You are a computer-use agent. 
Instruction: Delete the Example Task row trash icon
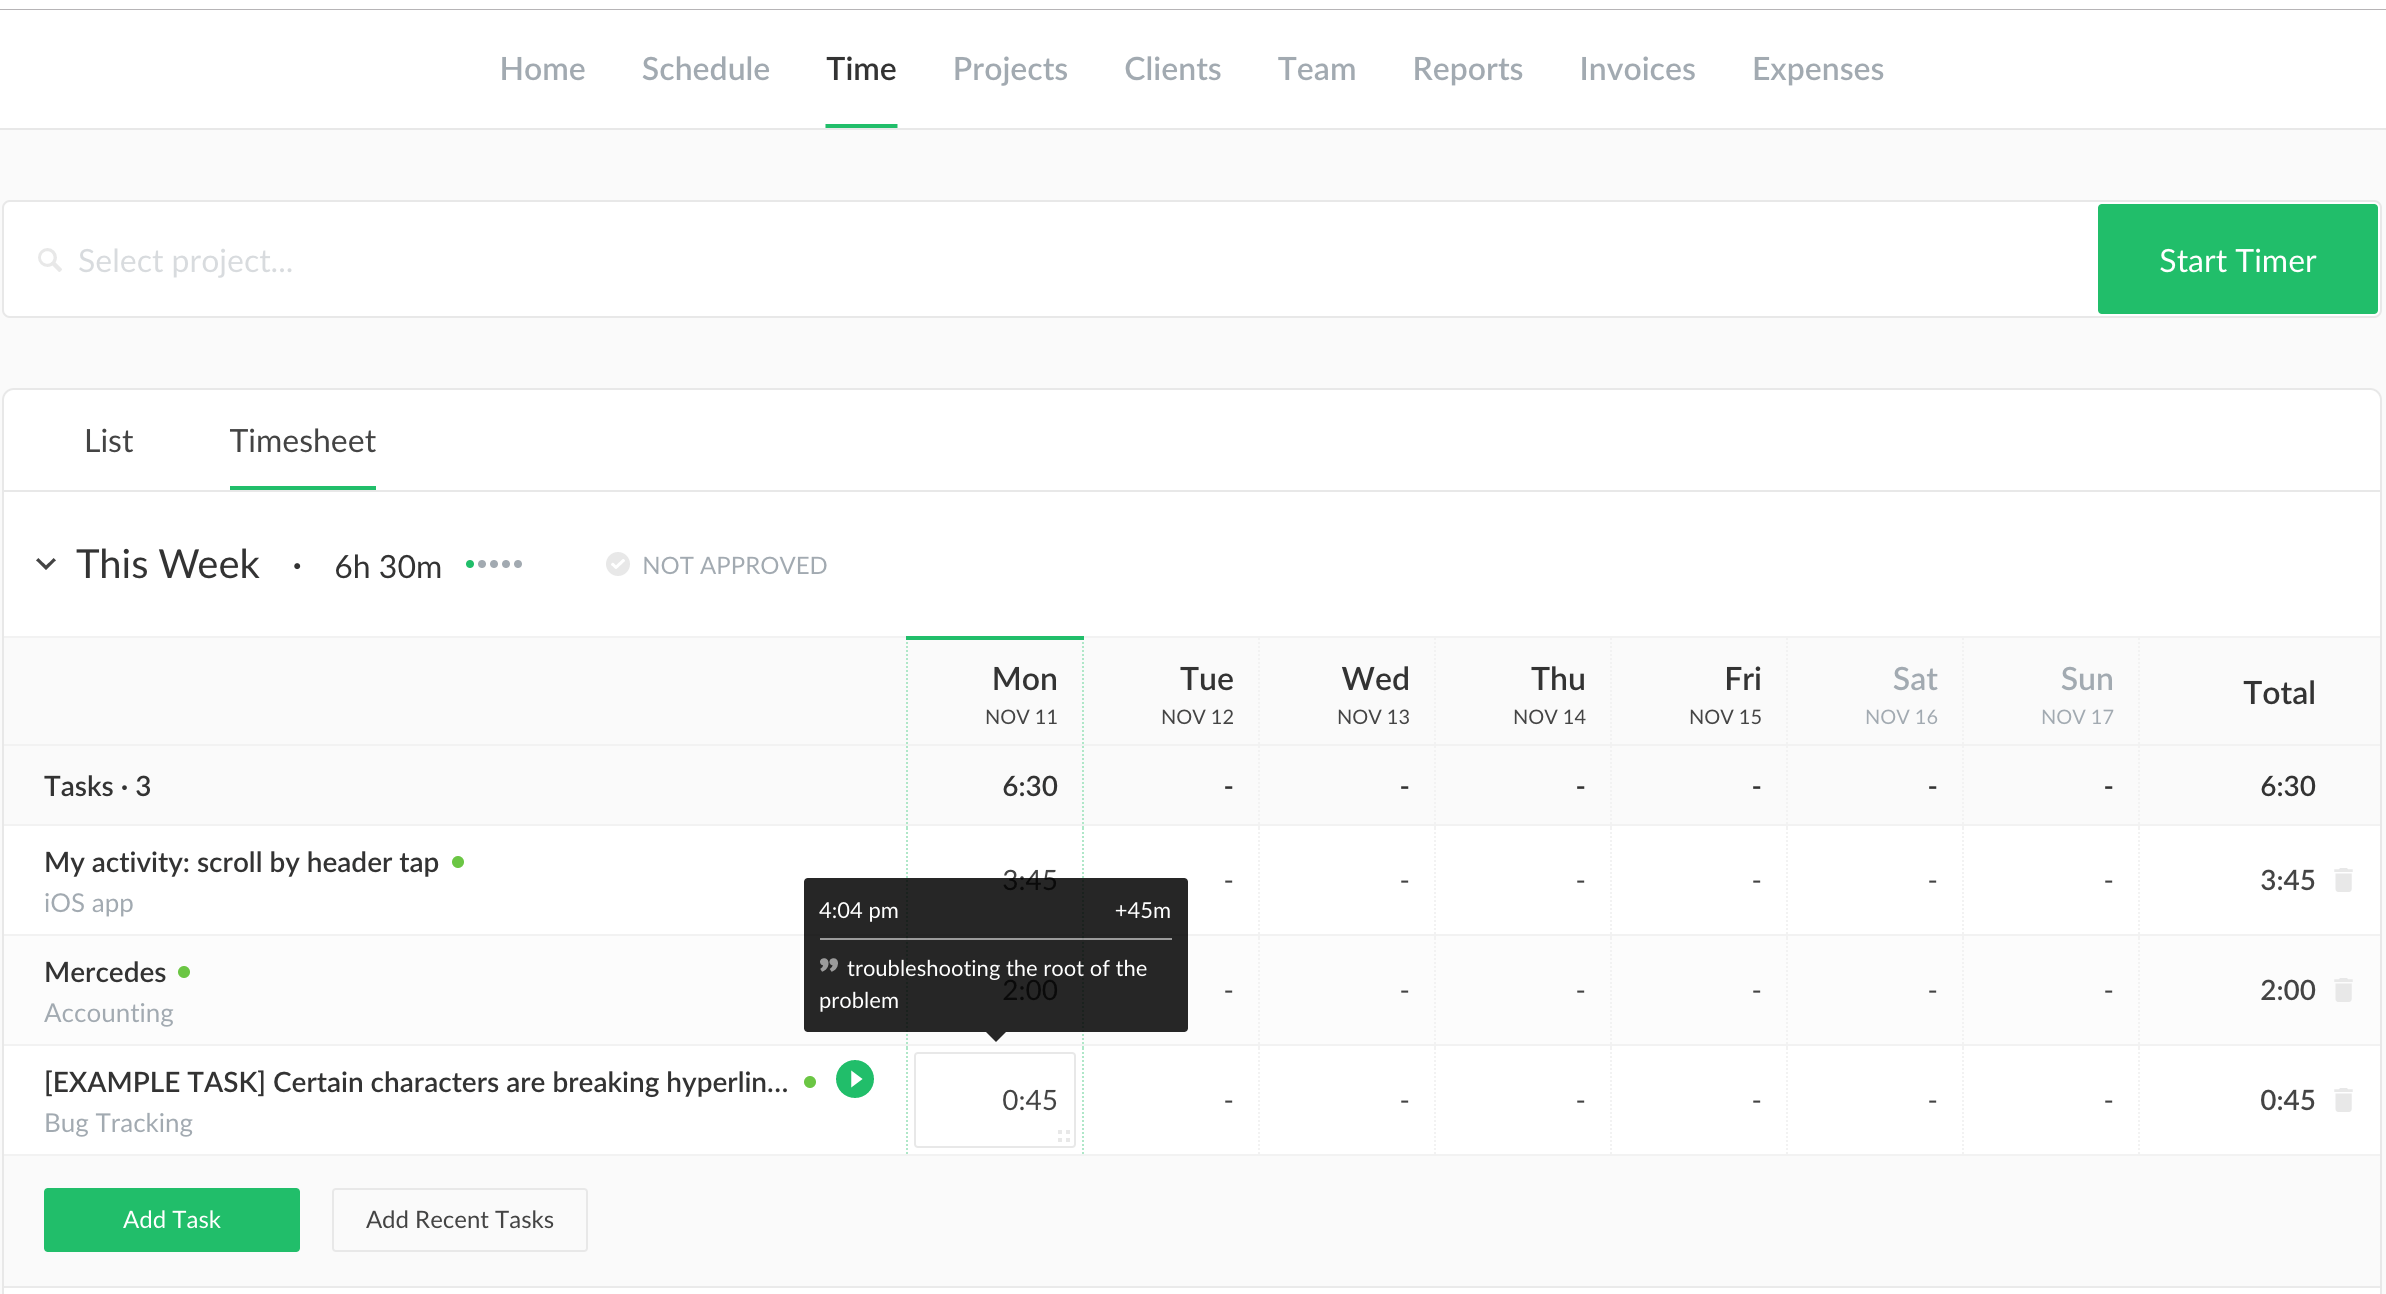pyautogui.click(x=2343, y=1100)
